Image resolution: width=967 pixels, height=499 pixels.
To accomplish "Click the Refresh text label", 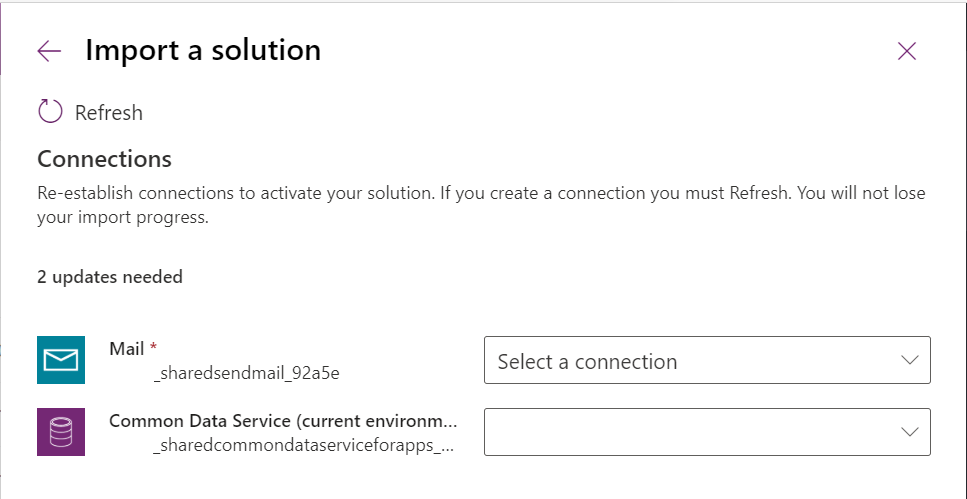I will click(x=109, y=113).
